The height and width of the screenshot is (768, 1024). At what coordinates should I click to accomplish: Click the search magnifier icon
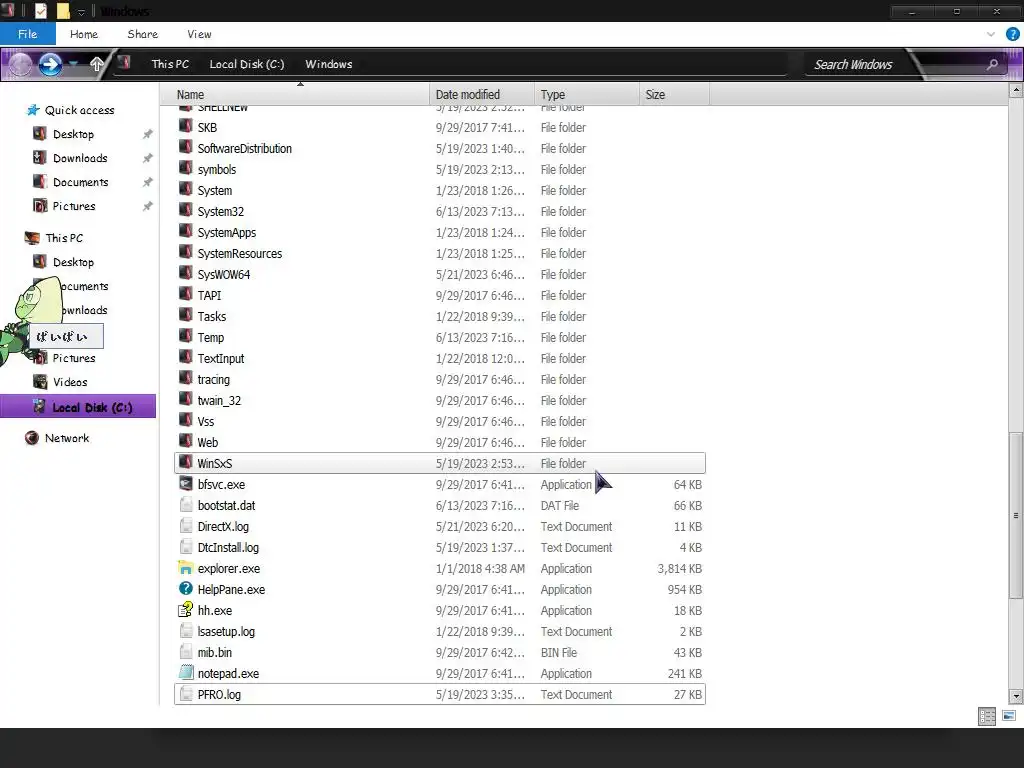992,64
